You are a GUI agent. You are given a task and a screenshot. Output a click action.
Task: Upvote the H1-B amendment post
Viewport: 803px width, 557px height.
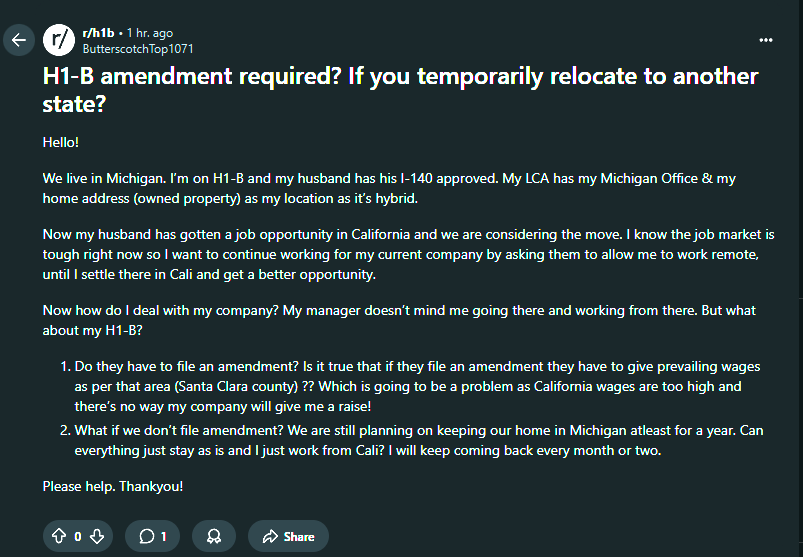(59, 536)
